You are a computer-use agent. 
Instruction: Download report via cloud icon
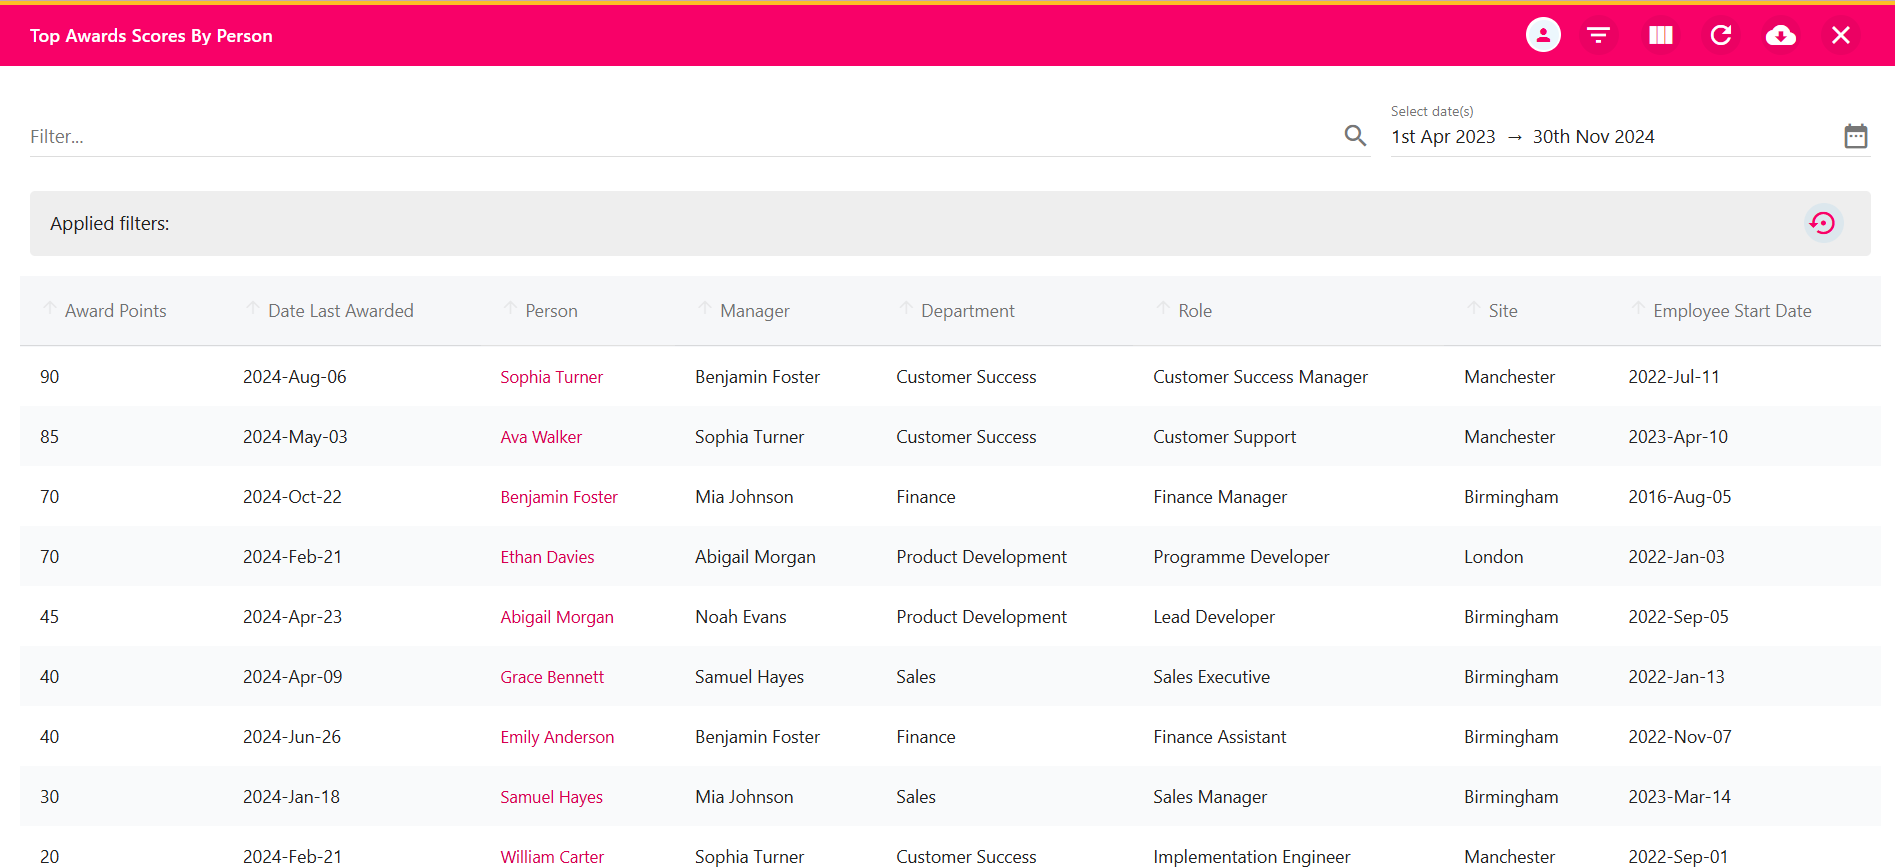pos(1781,35)
